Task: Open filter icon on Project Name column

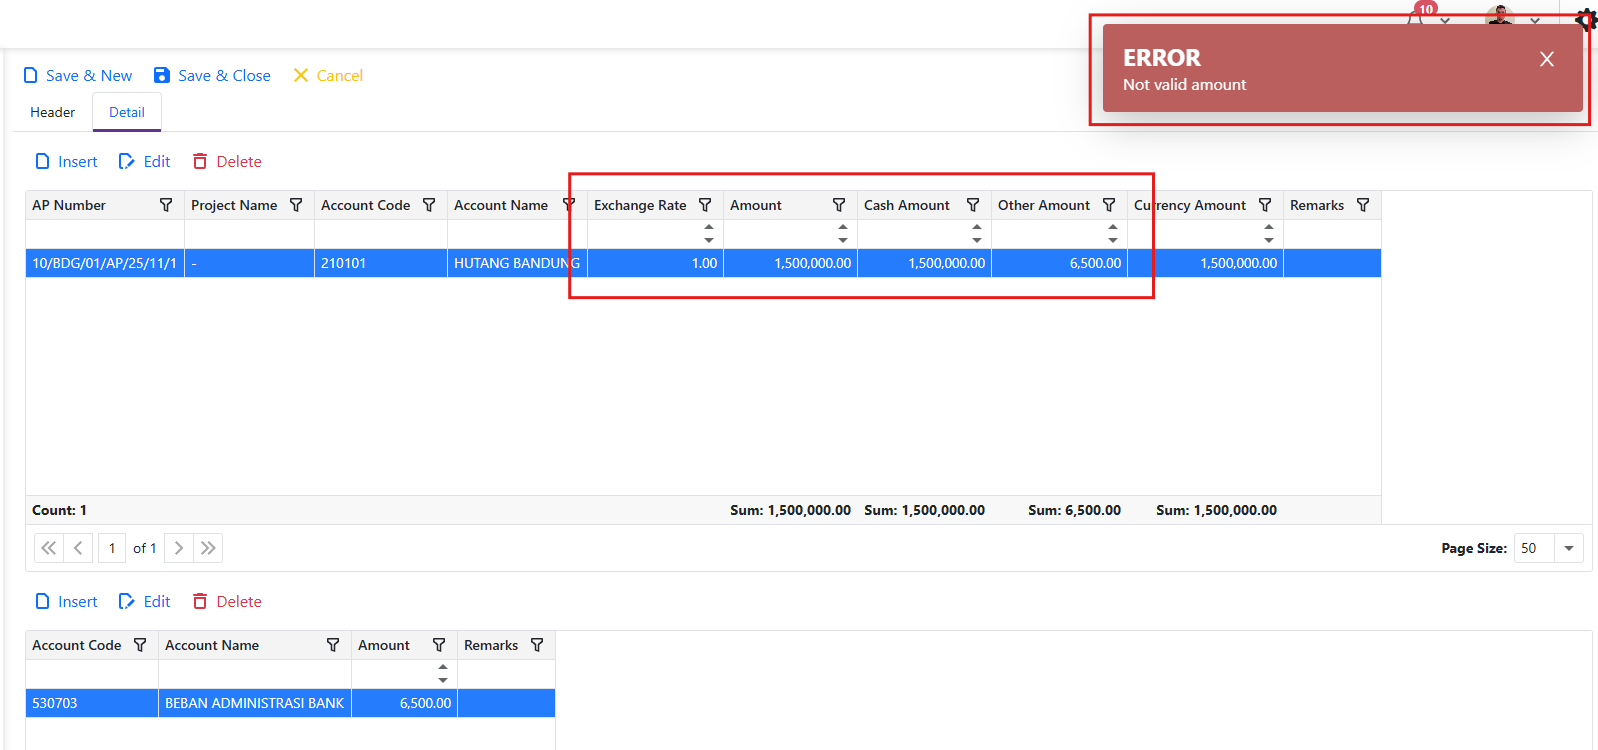Action: point(296,205)
